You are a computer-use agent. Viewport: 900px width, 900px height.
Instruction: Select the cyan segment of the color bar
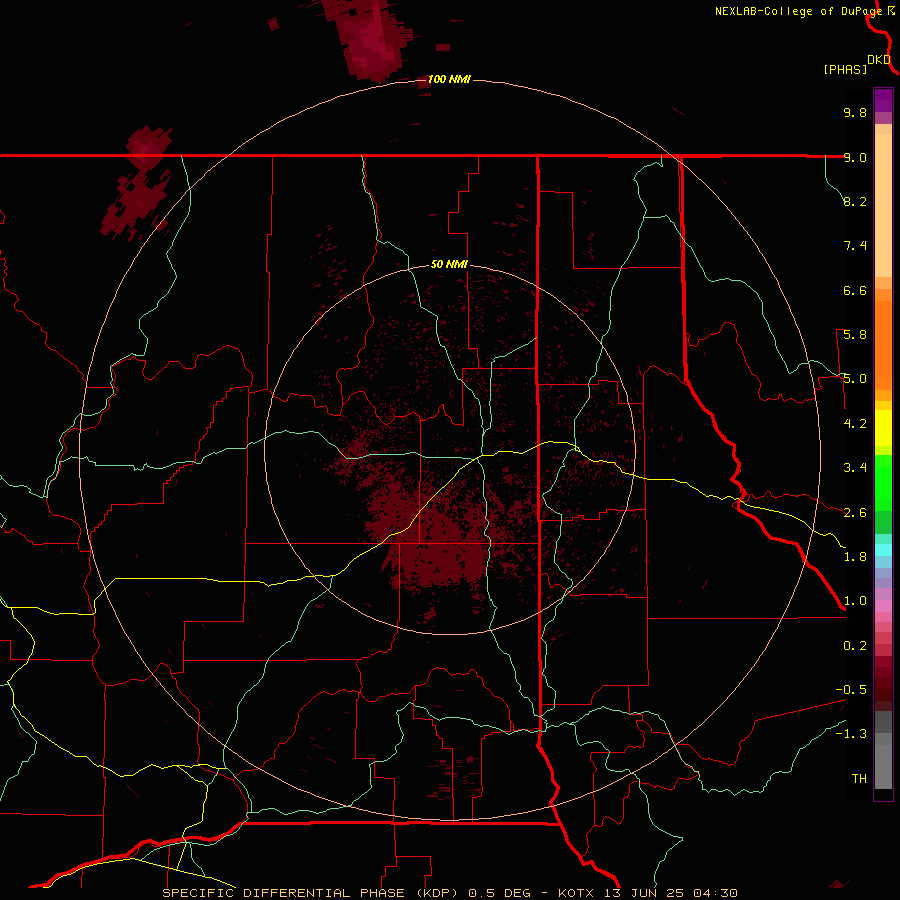[x=883, y=550]
